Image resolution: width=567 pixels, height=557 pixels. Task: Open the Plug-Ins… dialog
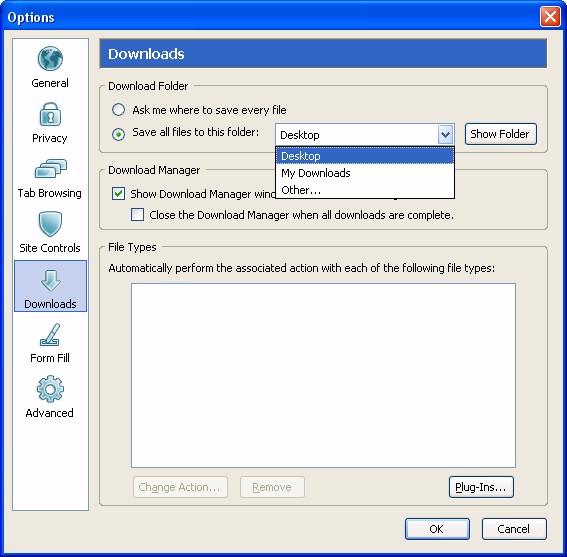point(481,487)
